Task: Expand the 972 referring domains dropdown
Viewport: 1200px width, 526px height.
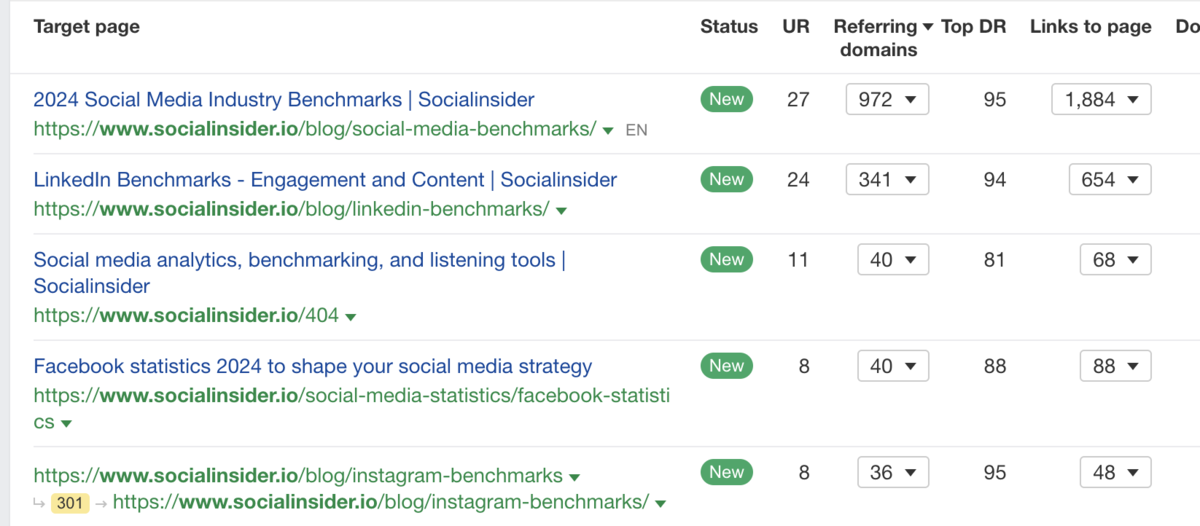Action: (887, 100)
